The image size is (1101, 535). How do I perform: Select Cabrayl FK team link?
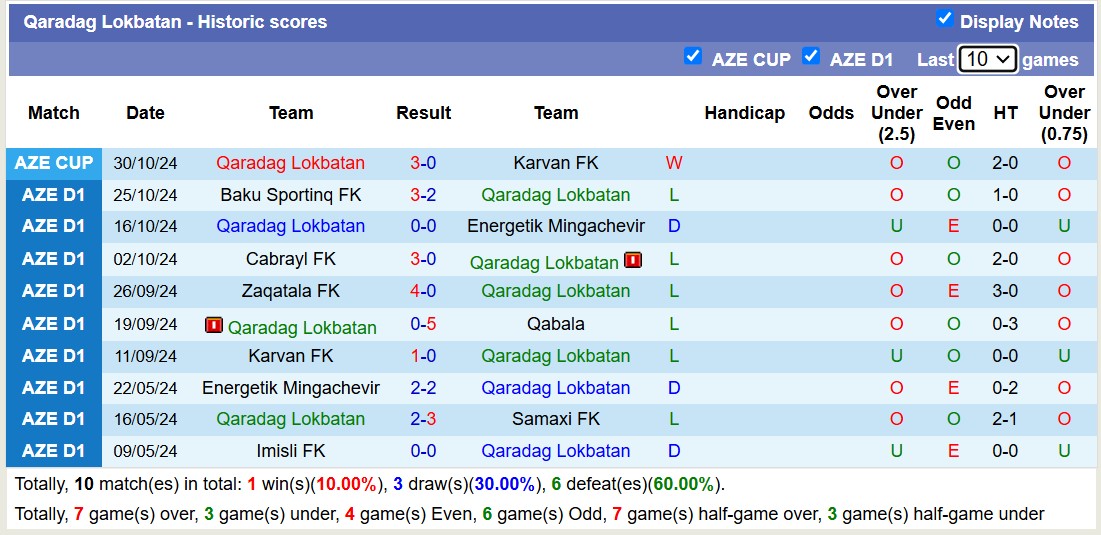click(291, 259)
